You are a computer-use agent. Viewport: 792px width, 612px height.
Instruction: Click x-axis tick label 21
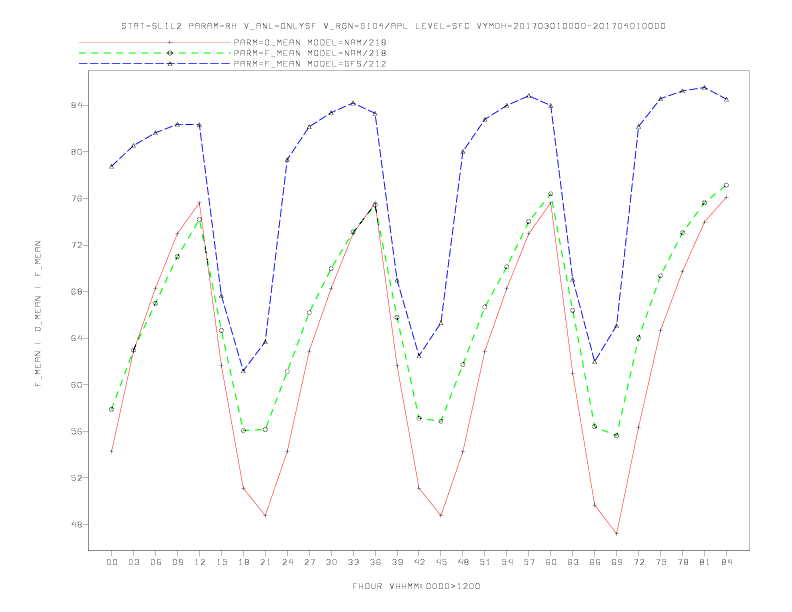pyautogui.click(x=265, y=562)
